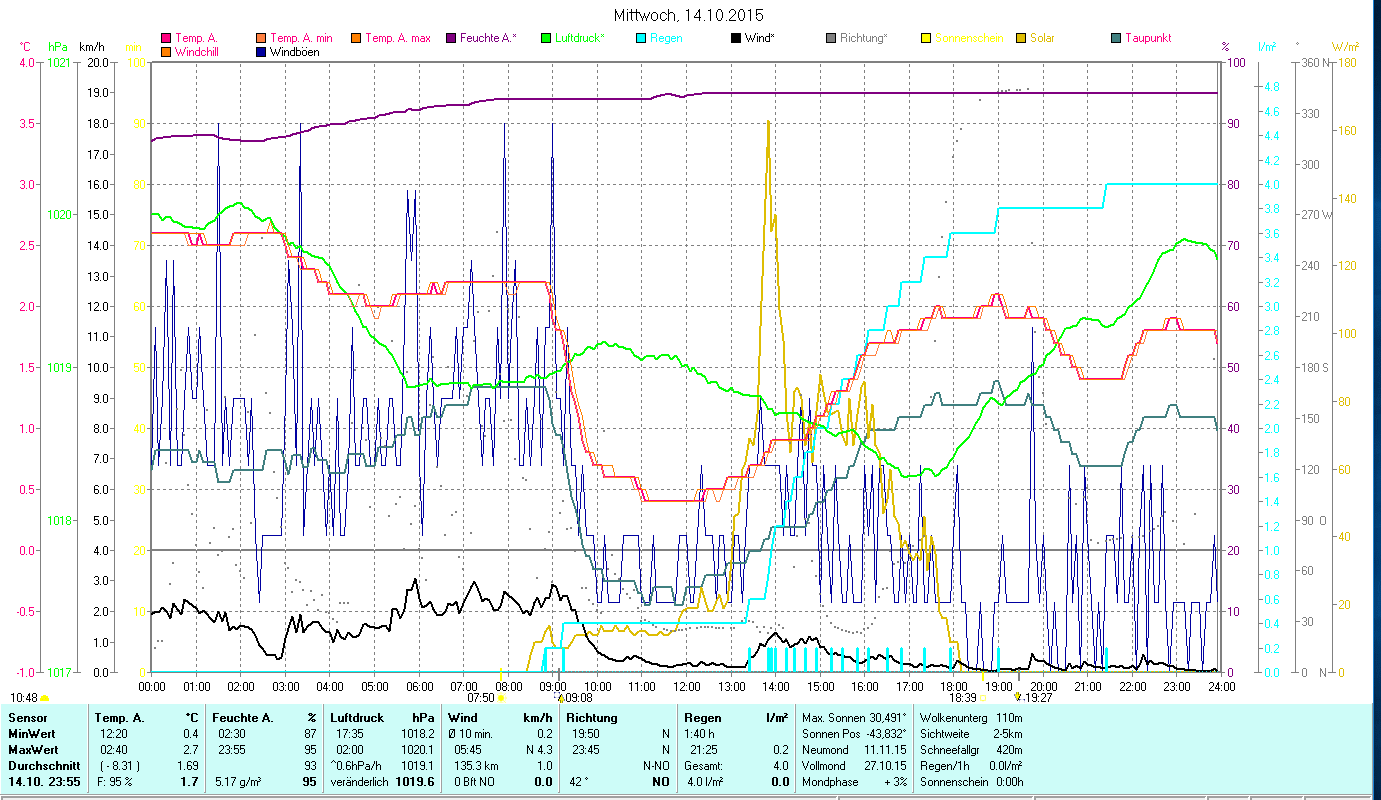Click the 'N 4.3' max wind value
This screenshot has height=800, width=1381.
pos(539,749)
